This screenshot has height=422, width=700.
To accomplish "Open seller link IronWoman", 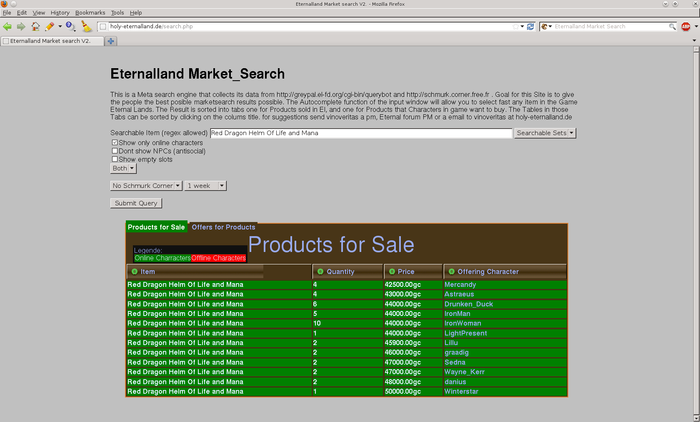I will click(462, 323).
